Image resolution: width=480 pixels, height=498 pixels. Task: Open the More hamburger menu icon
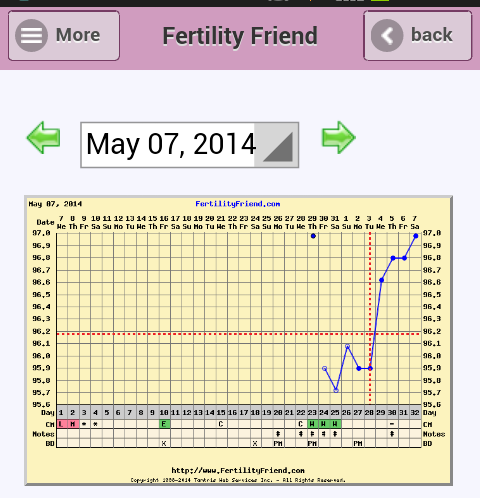[31, 35]
